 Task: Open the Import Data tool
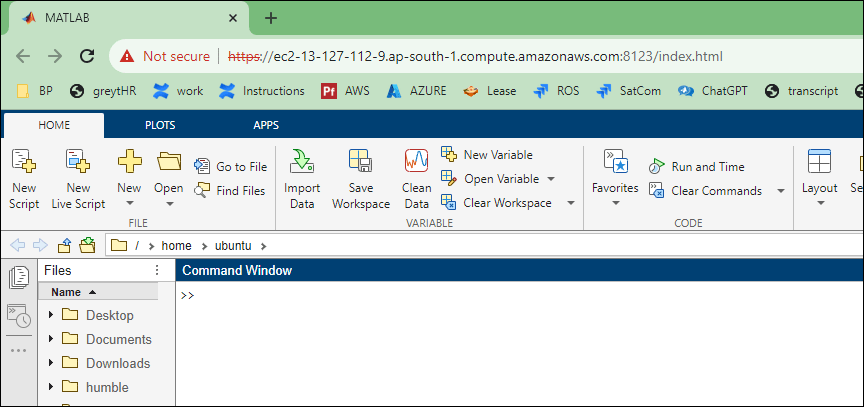point(301,180)
